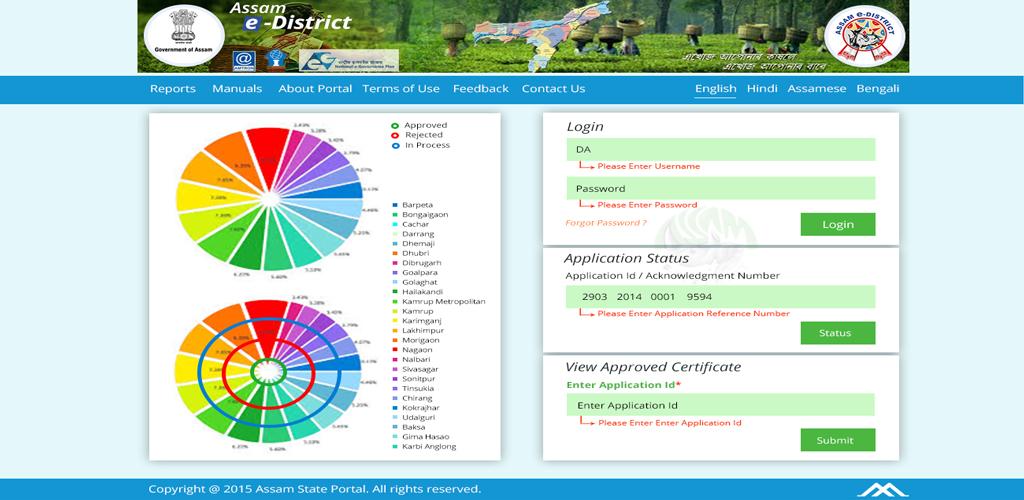Select Darrang in the district legend
This screenshot has width=1024, height=500.
tap(418, 234)
